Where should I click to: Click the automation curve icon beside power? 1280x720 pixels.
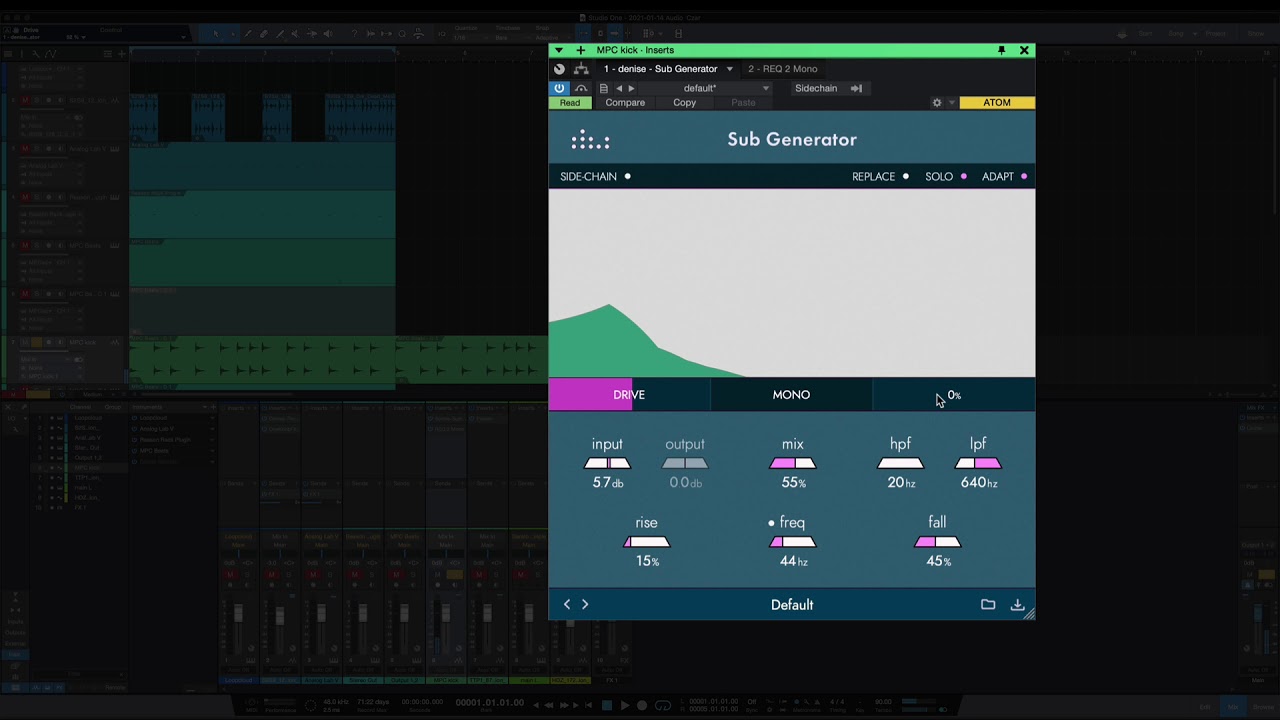click(x=581, y=88)
